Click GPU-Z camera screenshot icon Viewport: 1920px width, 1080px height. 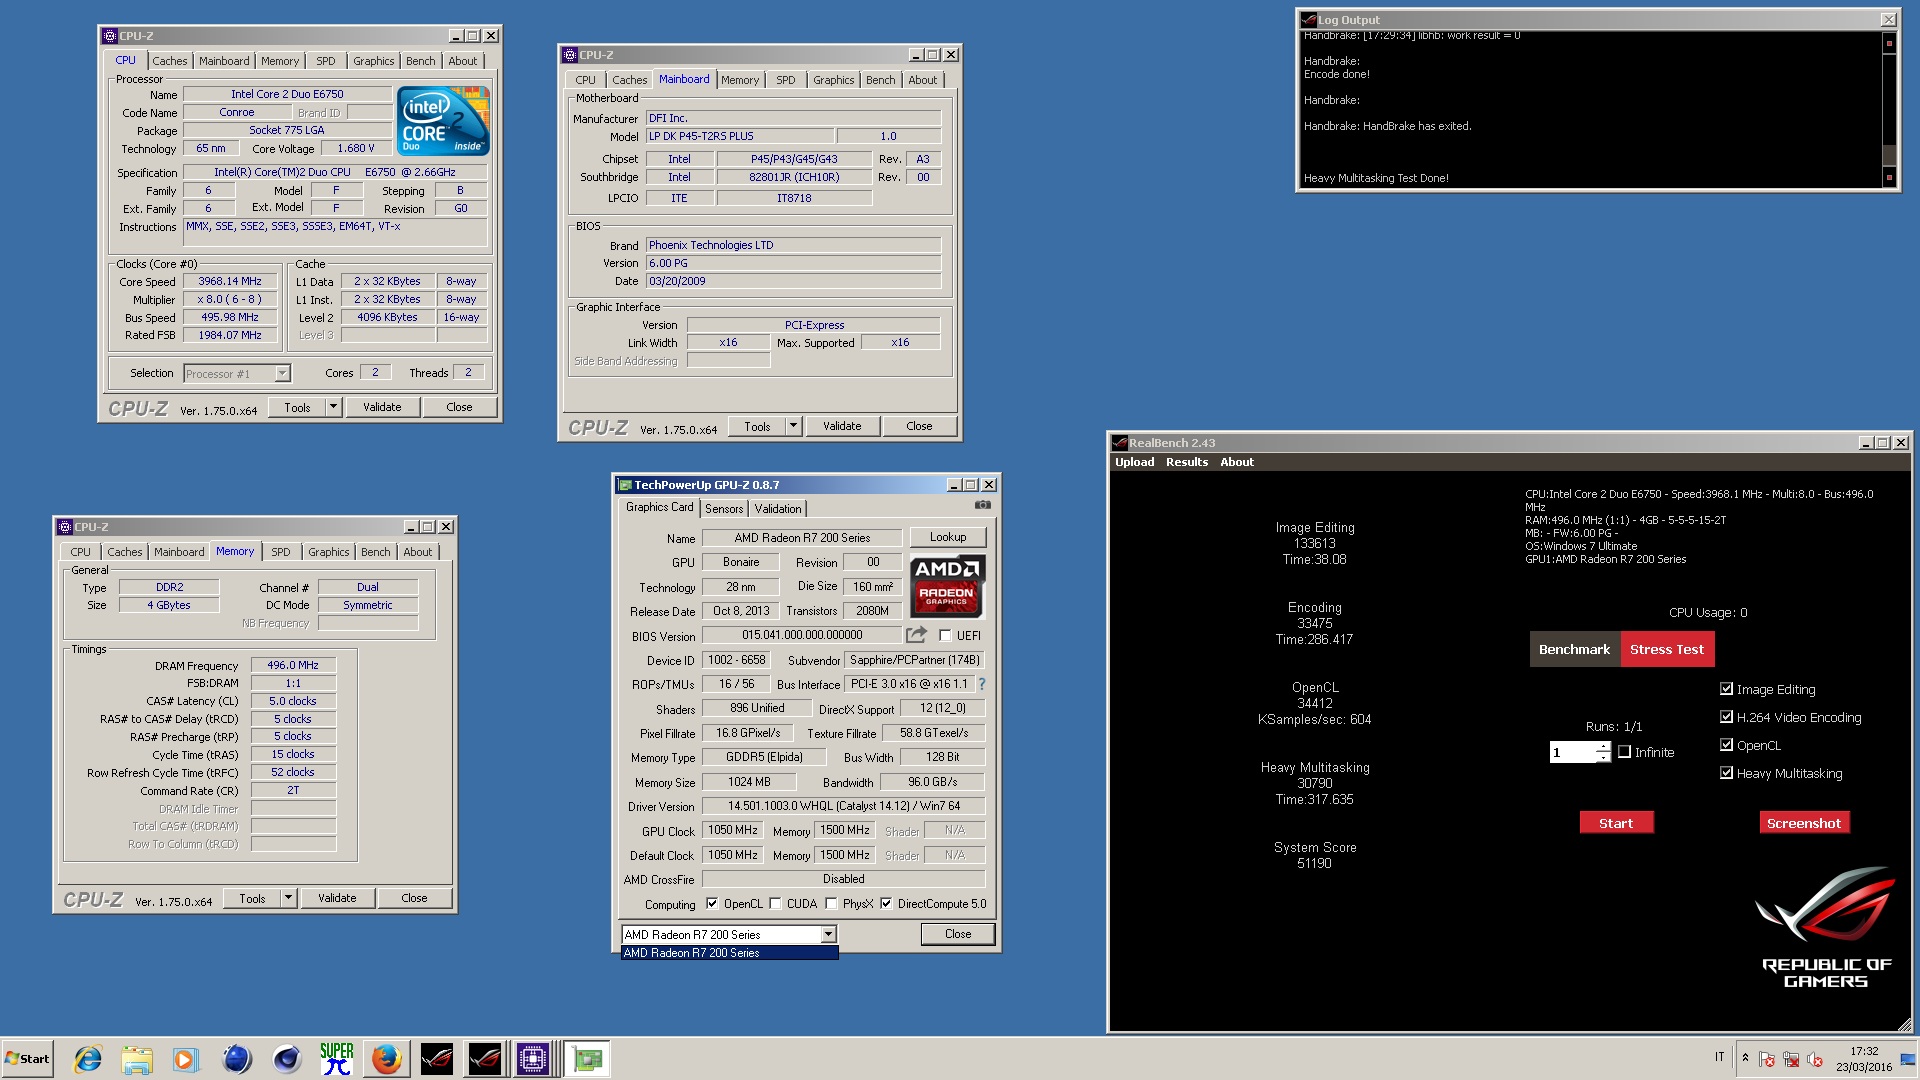(983, 506)
